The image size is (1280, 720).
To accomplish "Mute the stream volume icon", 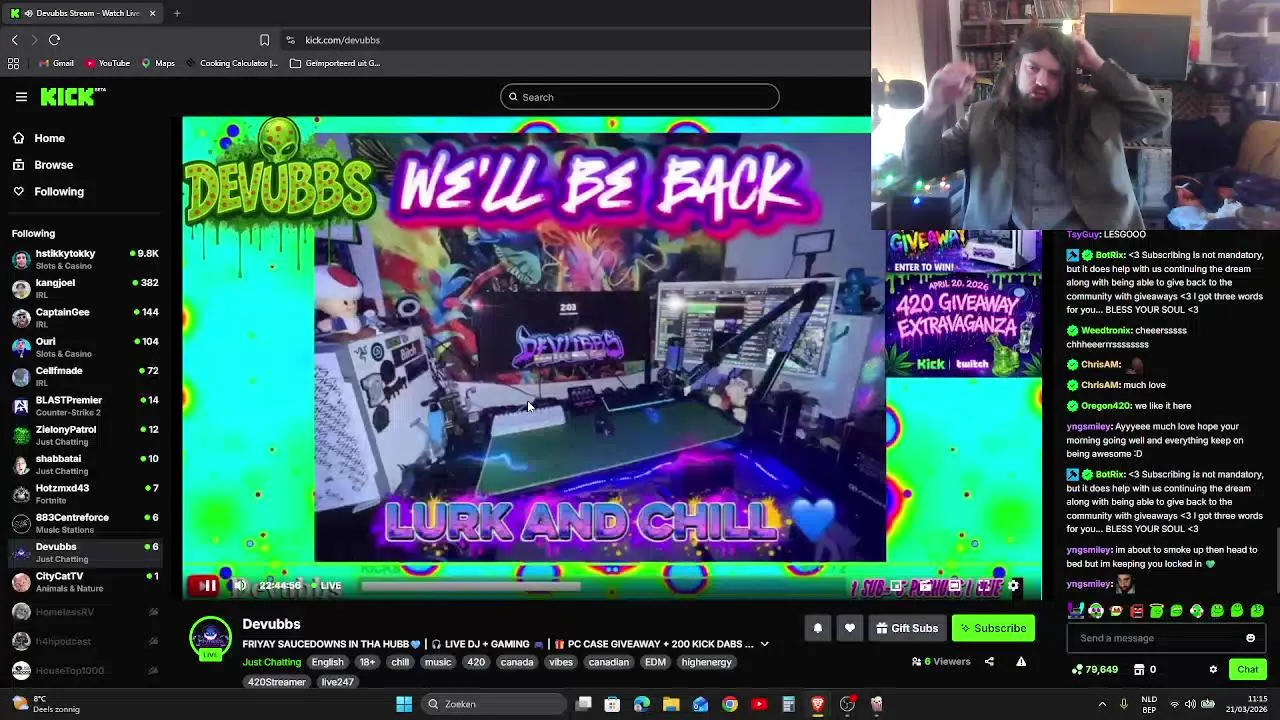I will coord(240,586).
